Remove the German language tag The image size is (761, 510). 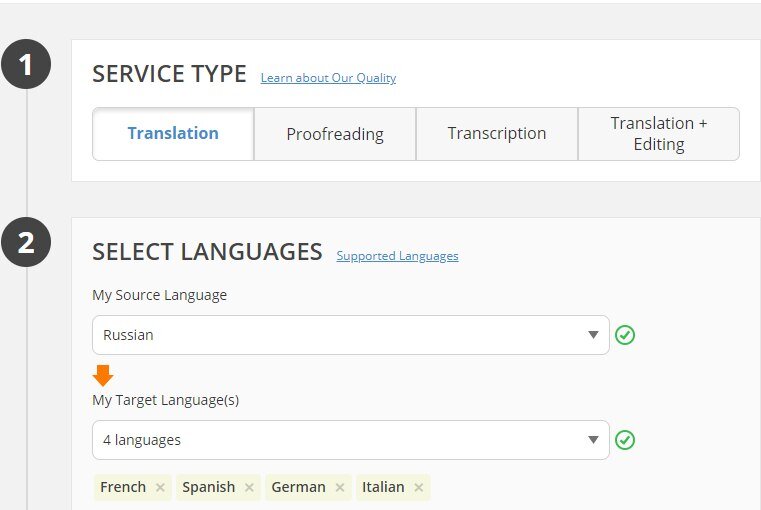[x=340, y=488]
